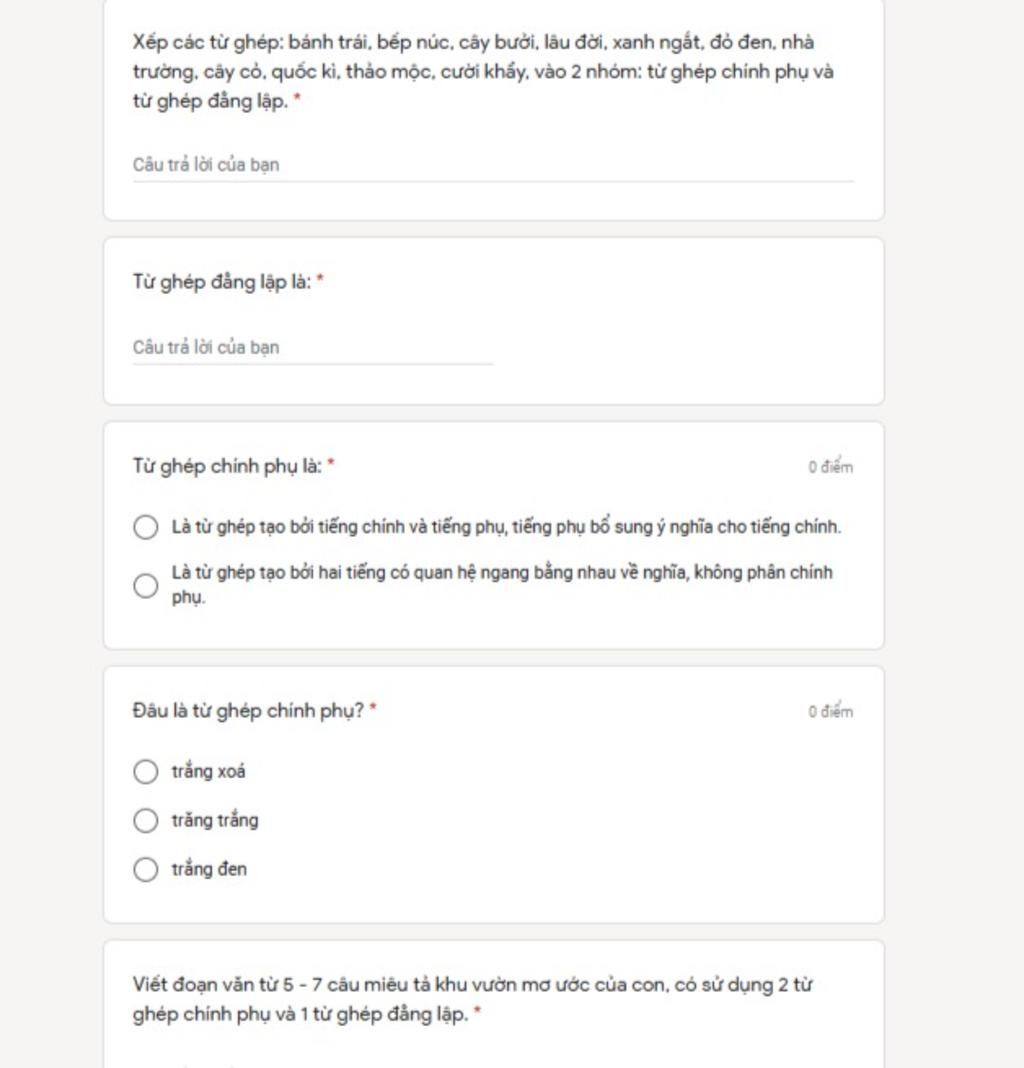Choose 'quan hệ ngang bằng nhau' definition option
The width and height of the screenshot is (1024, 1068).
tap(145, 586)
